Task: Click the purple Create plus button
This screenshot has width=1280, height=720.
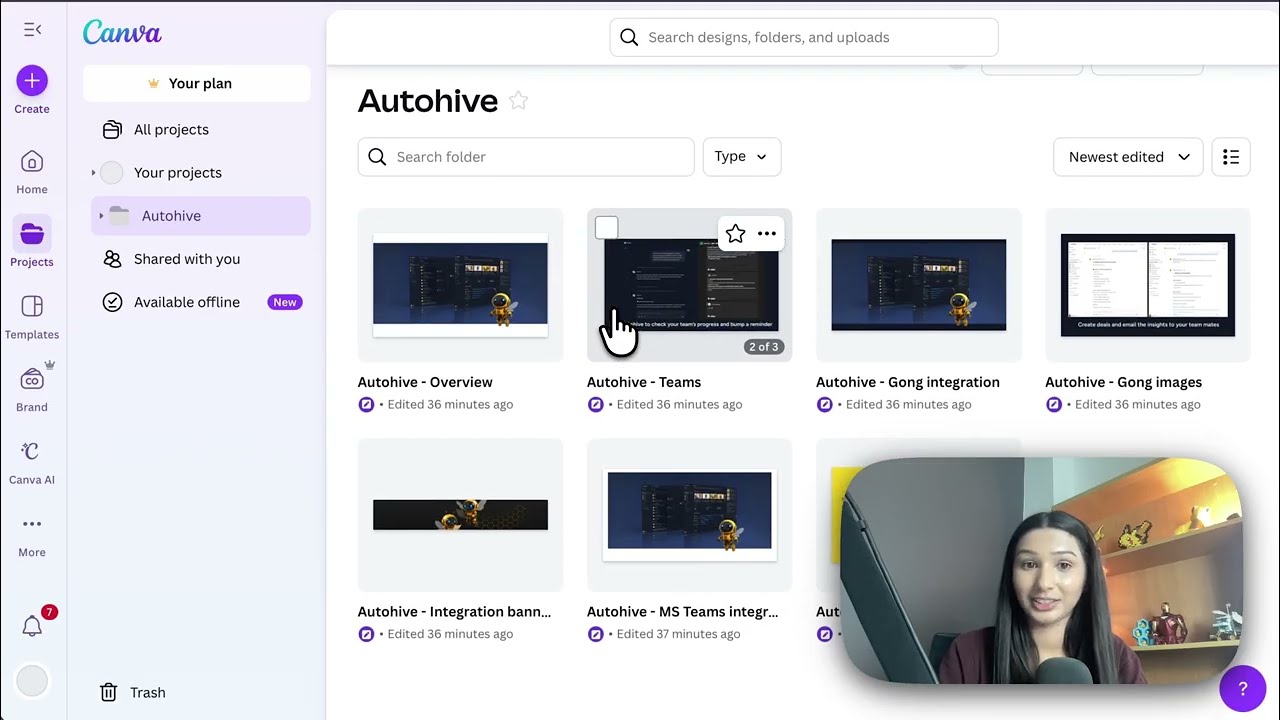Action: click(x=32, y=81)
